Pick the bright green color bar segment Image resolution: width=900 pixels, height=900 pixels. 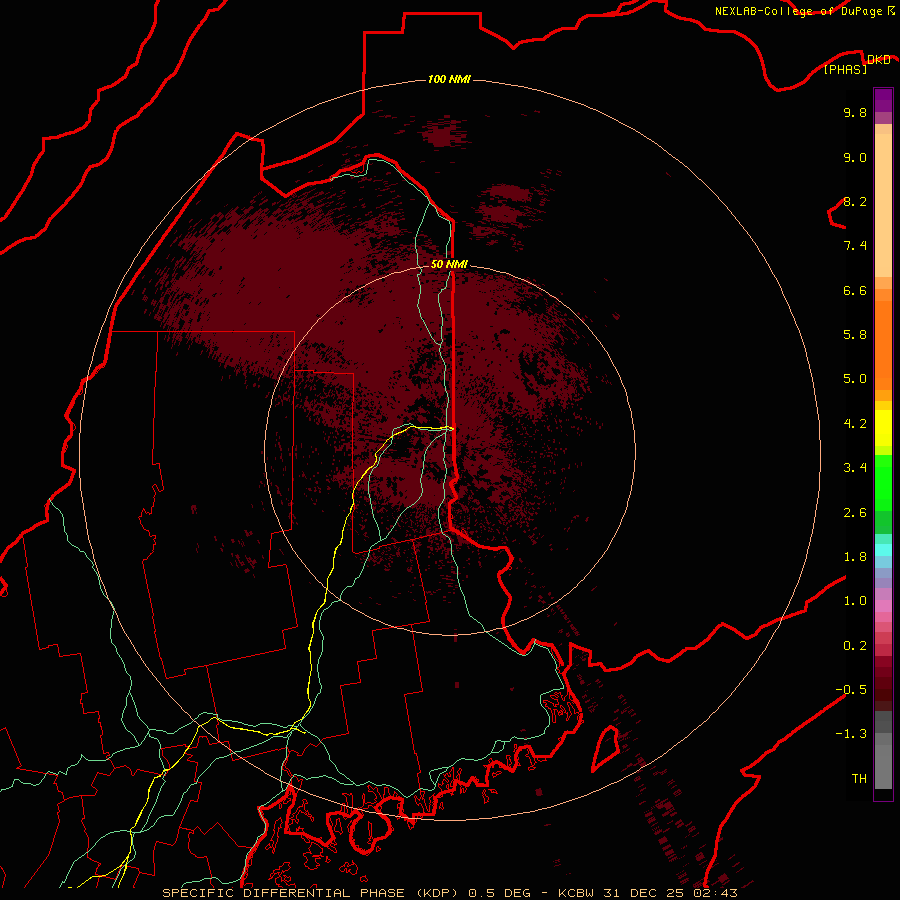883,483
